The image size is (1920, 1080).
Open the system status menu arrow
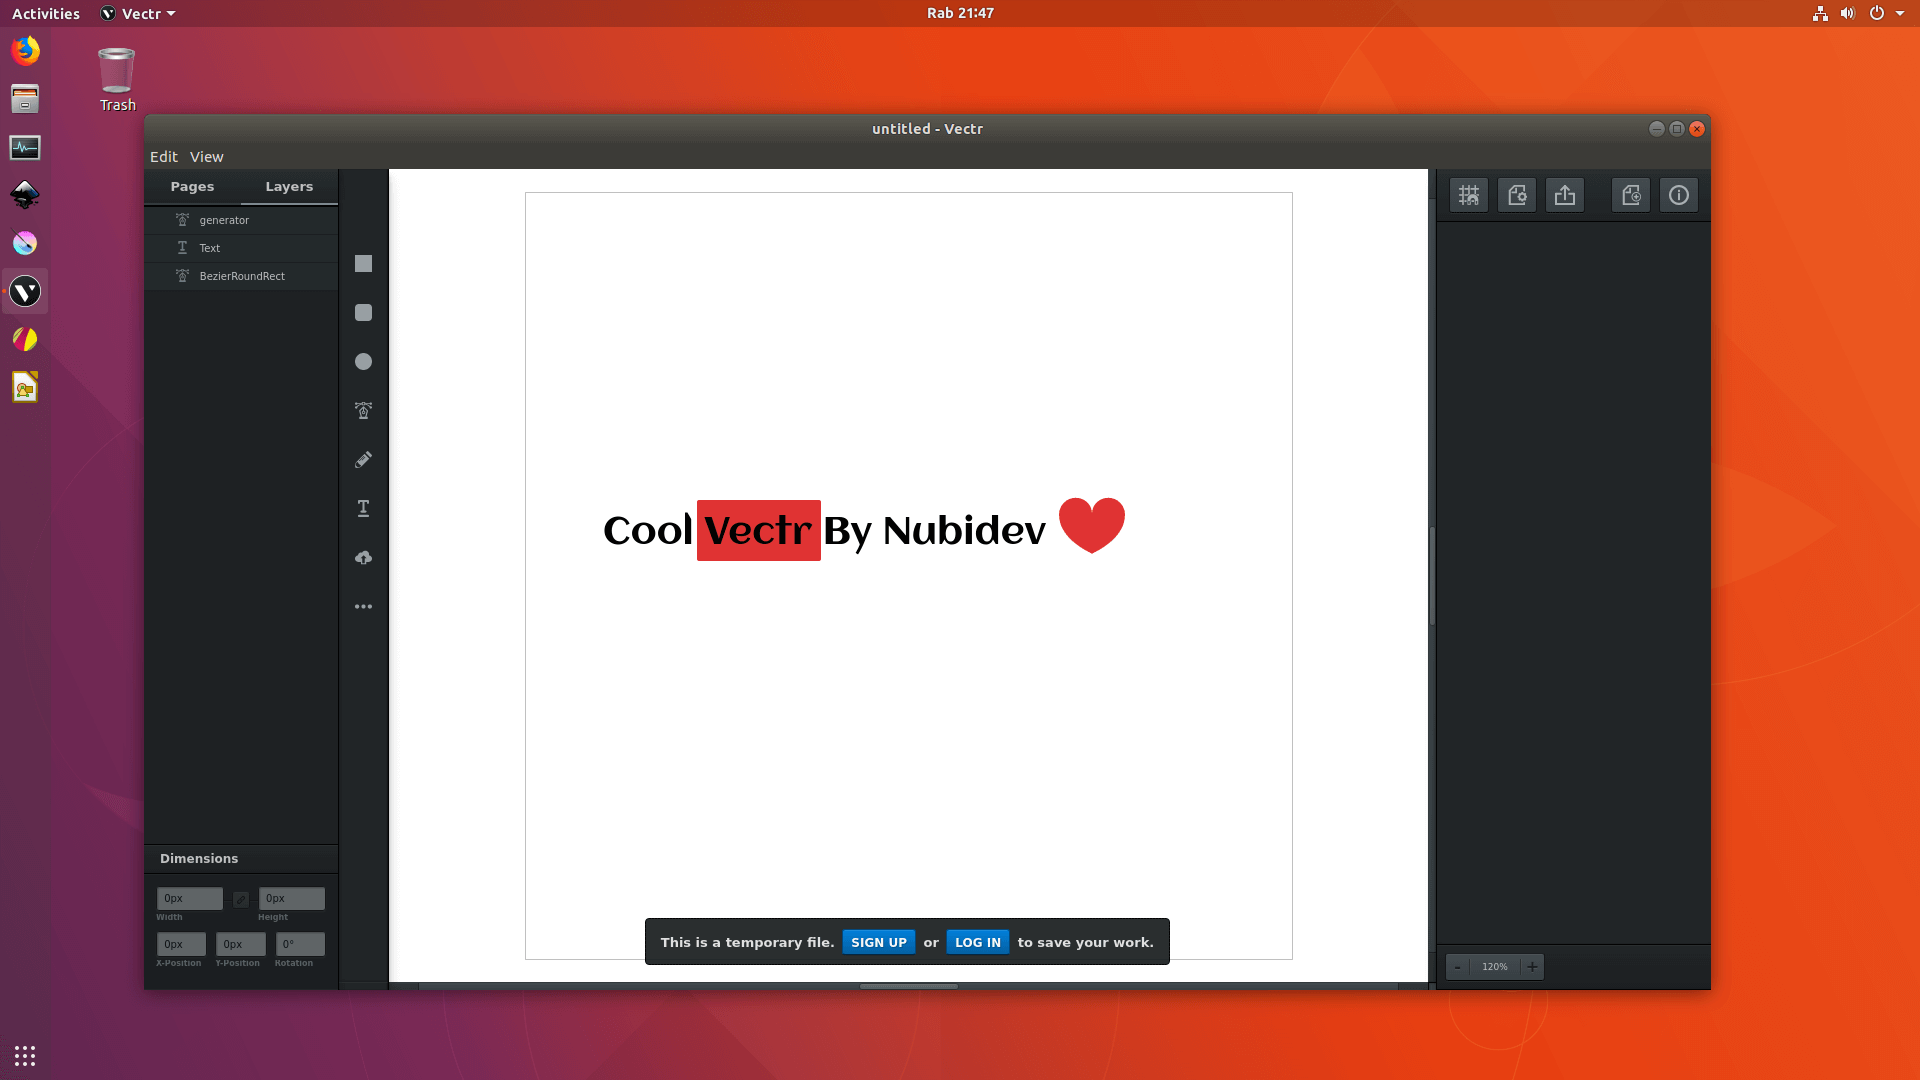coord(1900,14)
